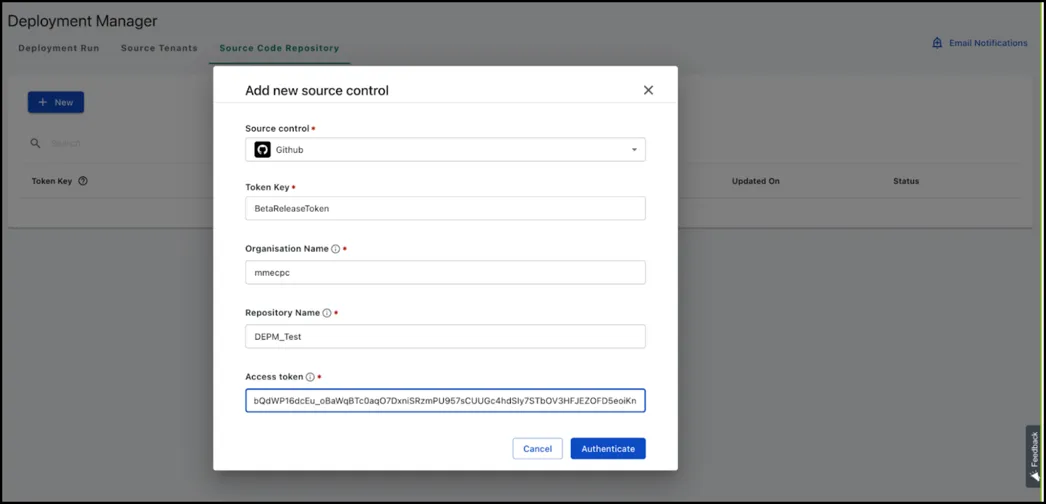
Task: Click the Access token input field
Action: pos(445,401)
